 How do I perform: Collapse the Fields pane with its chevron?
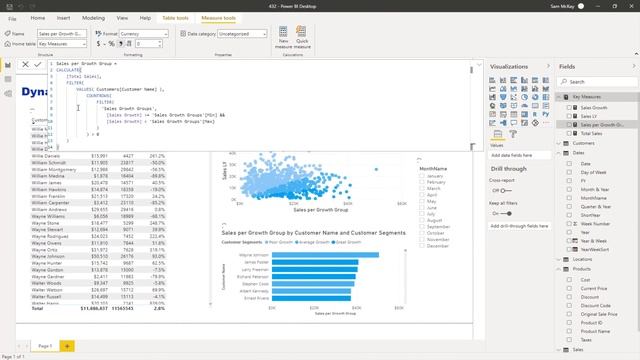tap(634, 66)
